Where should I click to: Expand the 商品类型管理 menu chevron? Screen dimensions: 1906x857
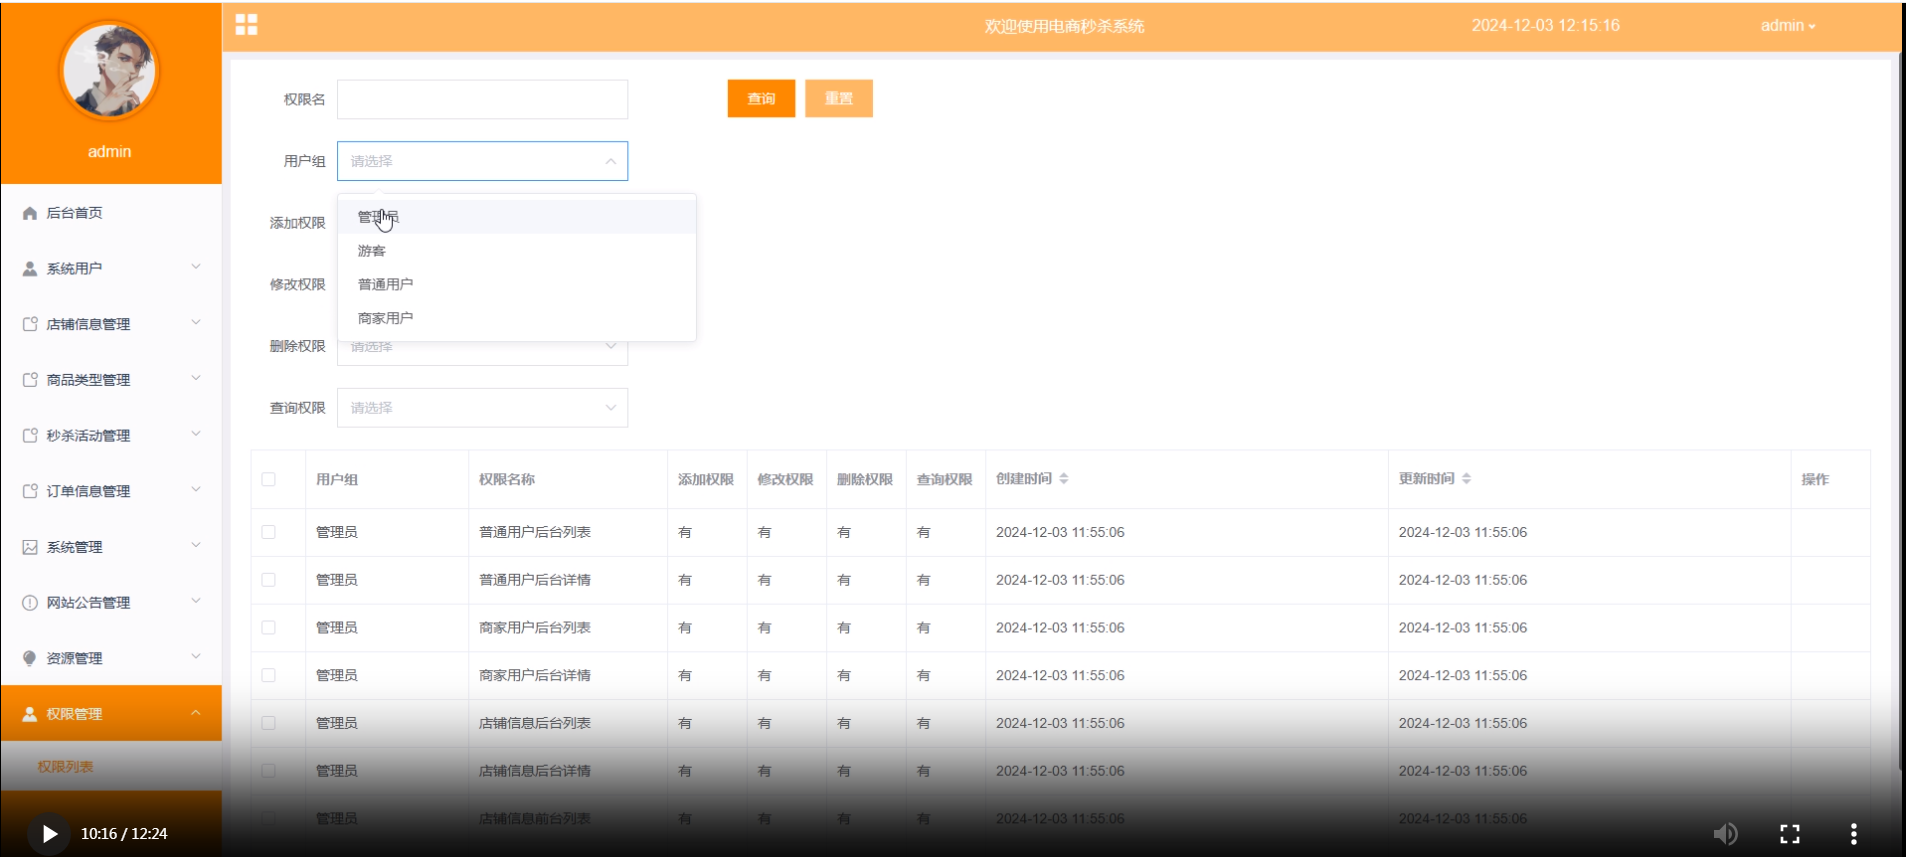pos(196,378)
